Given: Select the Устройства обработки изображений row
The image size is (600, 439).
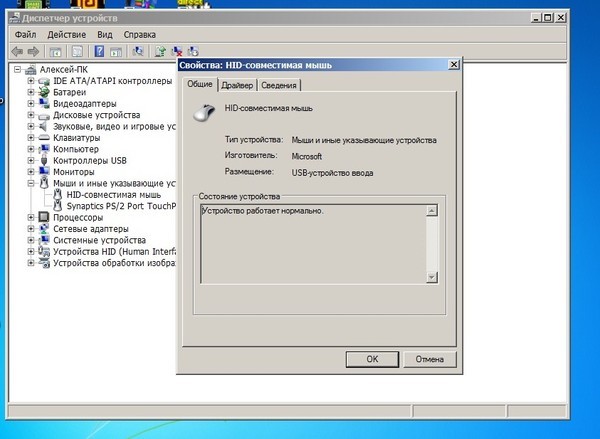Looking at the screenshot, I should pyautogui.click(x=114, y=263).
